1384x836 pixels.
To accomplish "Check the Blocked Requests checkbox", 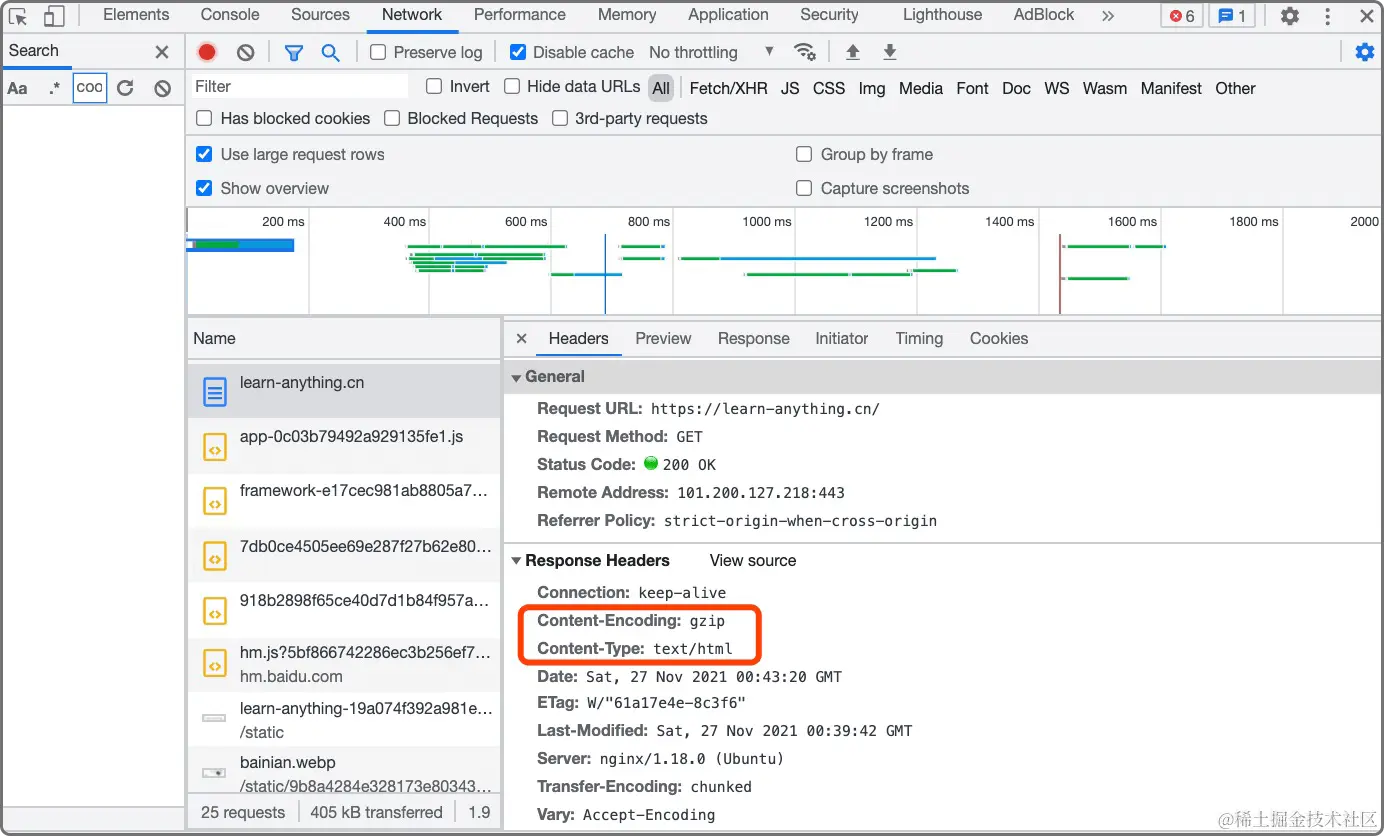I will click(391, 118).
